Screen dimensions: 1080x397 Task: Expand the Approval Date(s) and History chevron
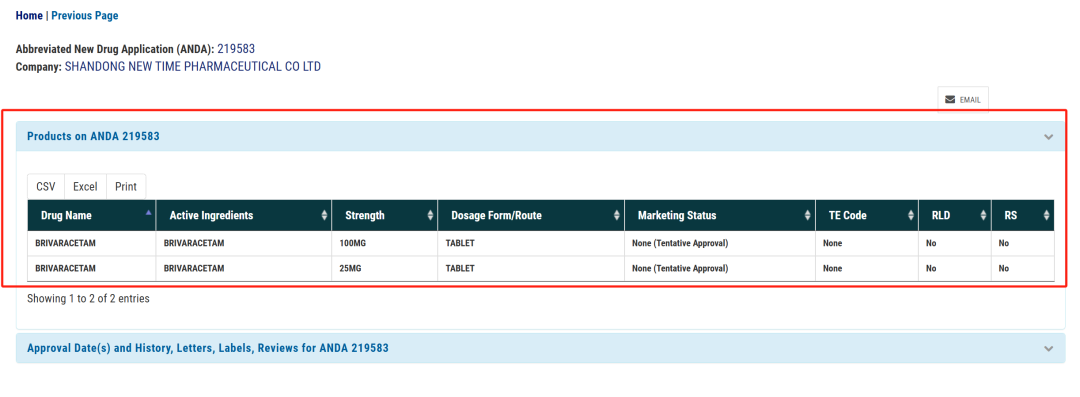tap(1048, 349)
